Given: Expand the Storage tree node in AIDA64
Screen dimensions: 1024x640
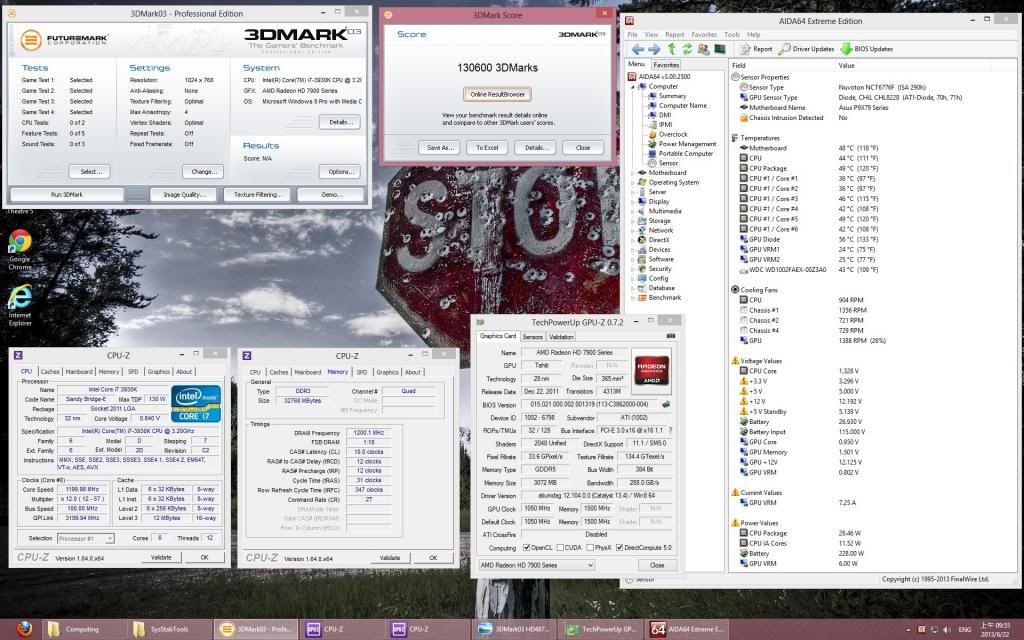Looking at the screenshot, I should (633, 221).
